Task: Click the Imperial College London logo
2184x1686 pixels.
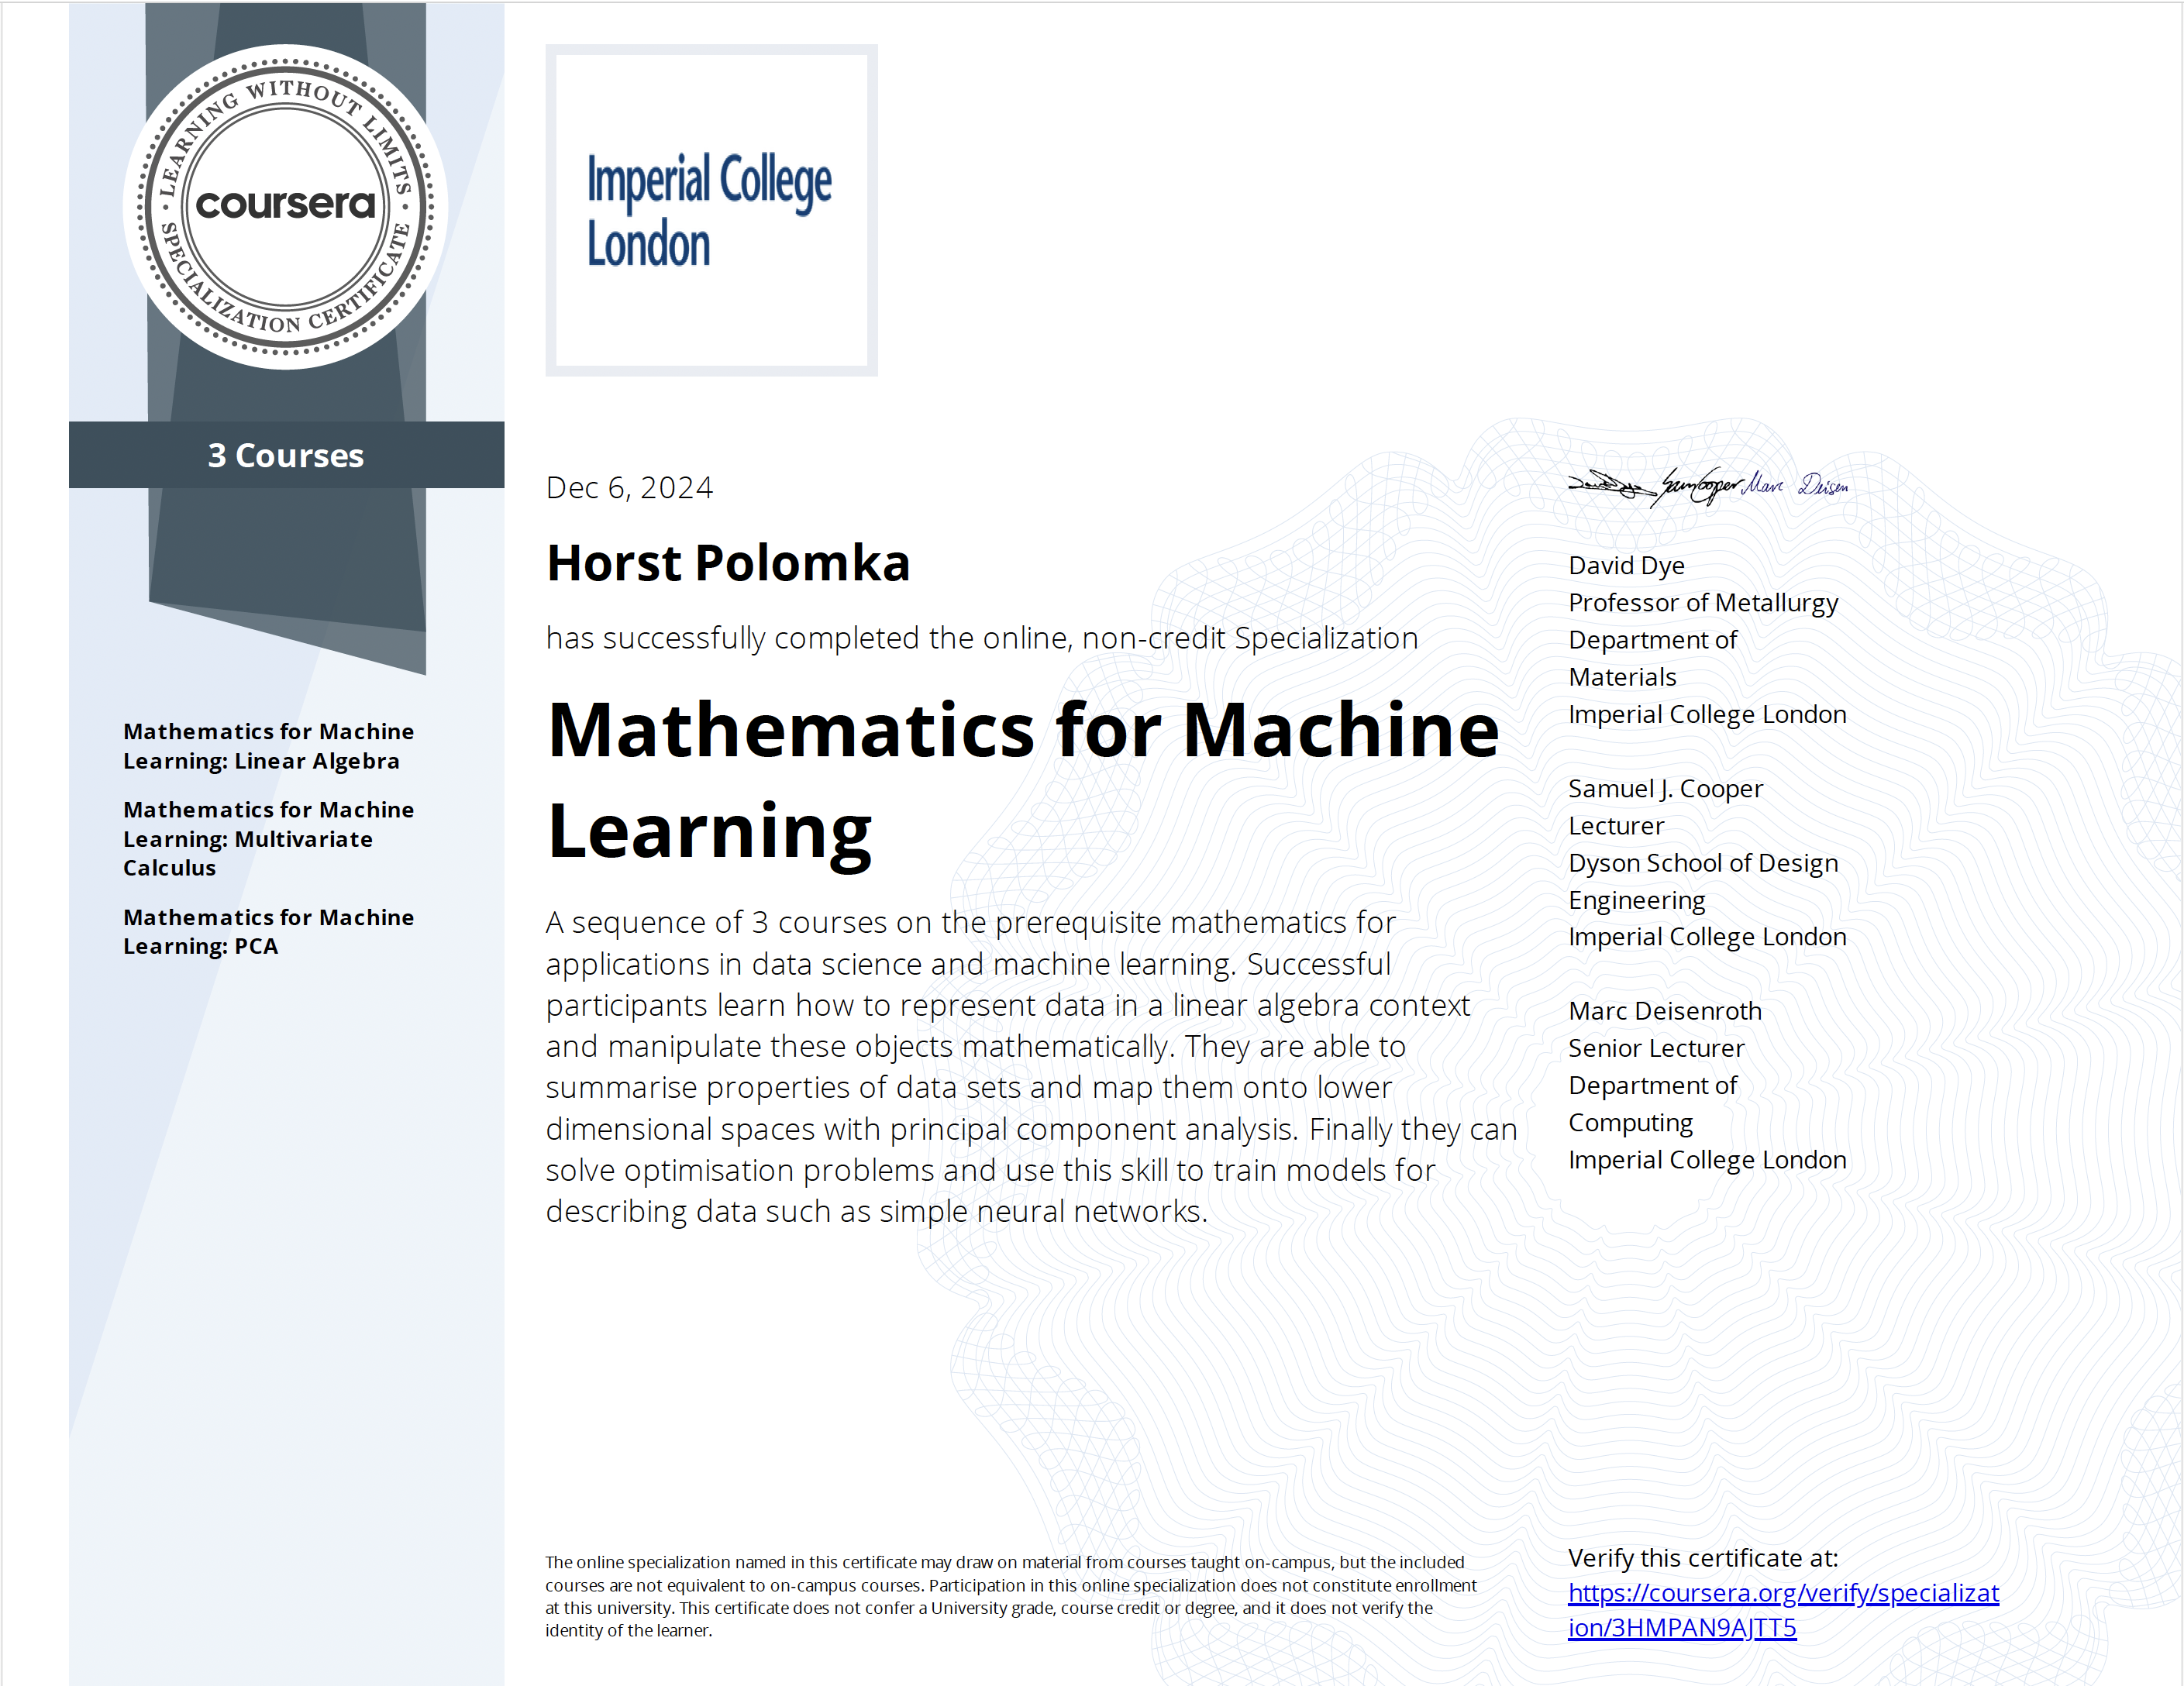Action: point(711,210)
